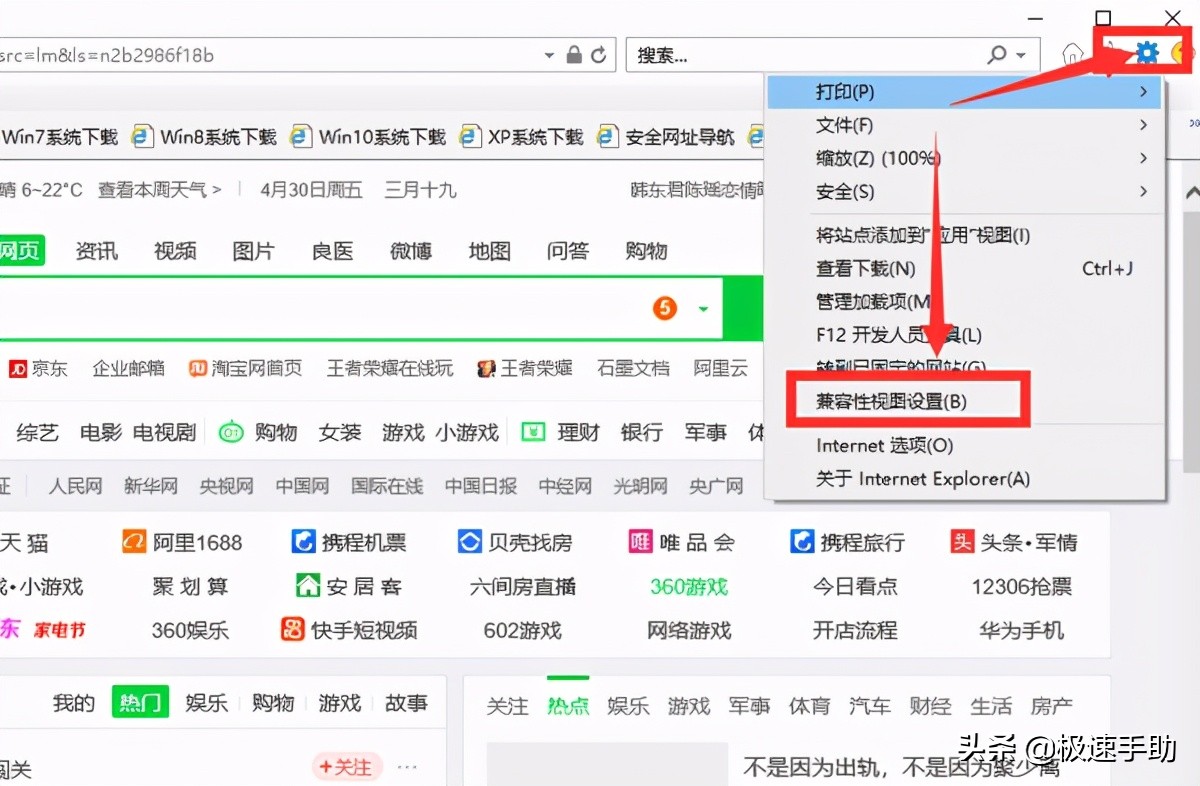Viewport: 1200px width, 786px height.
Task: Open 快手短视频 site tile
Action: point(349,630)
